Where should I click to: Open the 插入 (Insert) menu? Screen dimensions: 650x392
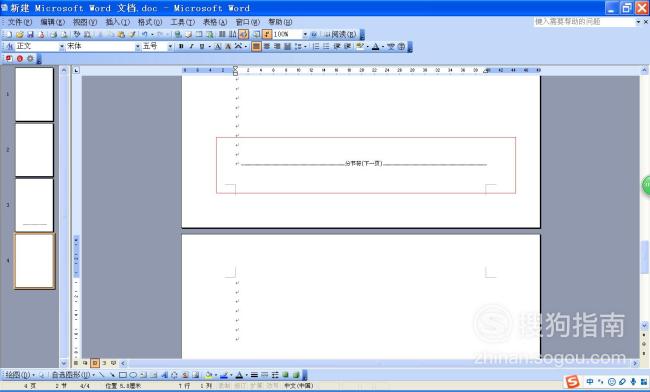(117, 22)
